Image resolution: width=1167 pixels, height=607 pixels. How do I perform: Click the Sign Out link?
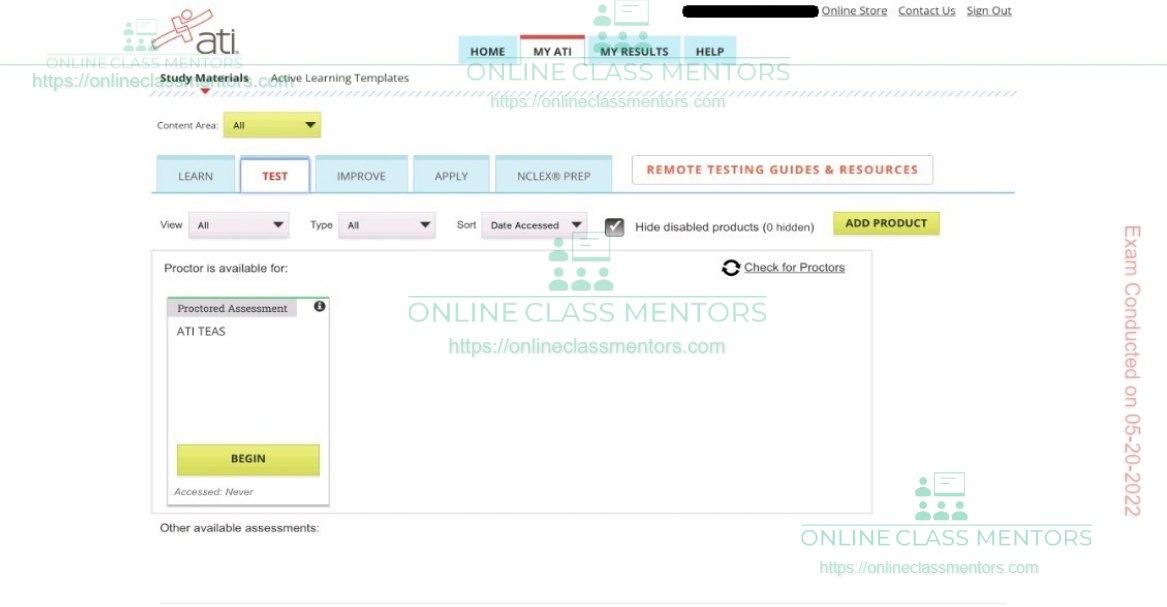coord(988,11)
